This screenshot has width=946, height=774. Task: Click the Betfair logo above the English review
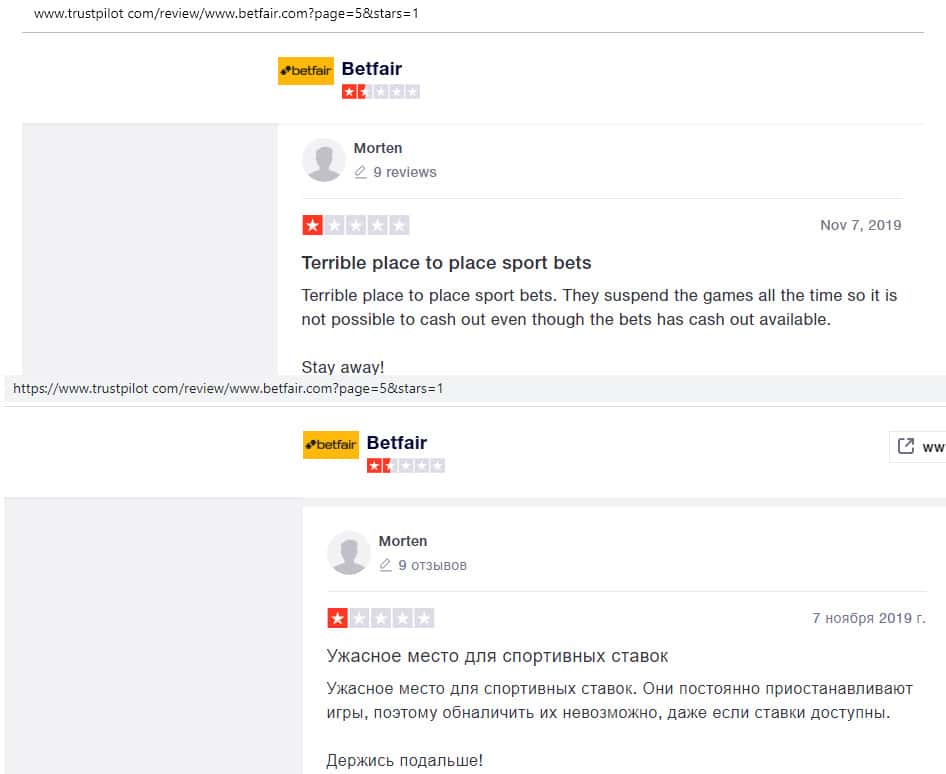(x=306, y=71)
